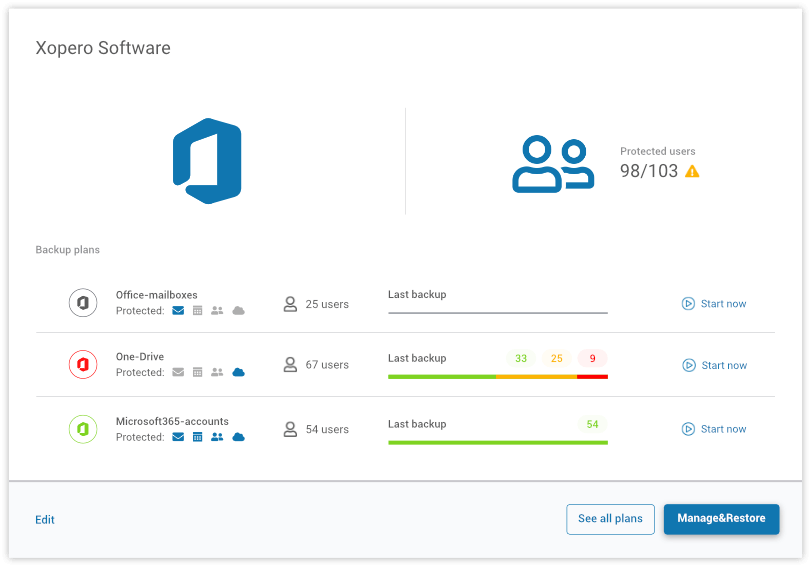
Task: Click the large Office 365 logo
Action: [207, 161]
